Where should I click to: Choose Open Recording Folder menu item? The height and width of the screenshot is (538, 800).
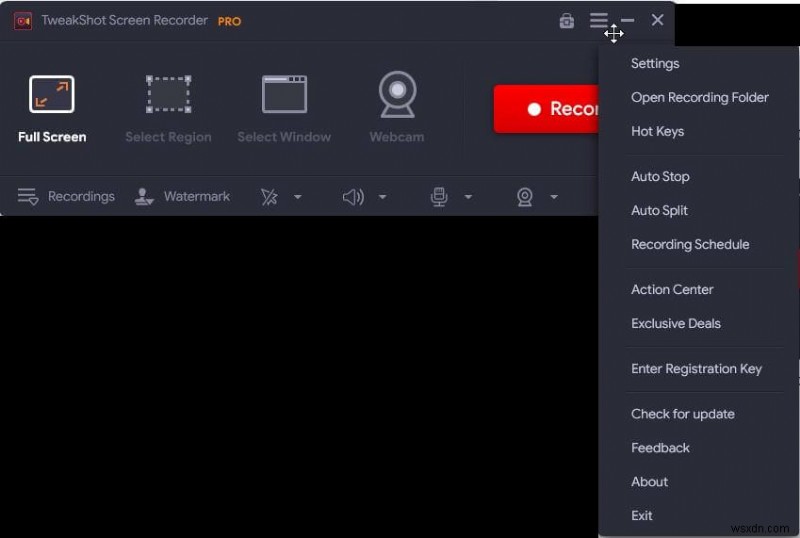point(699,97)
